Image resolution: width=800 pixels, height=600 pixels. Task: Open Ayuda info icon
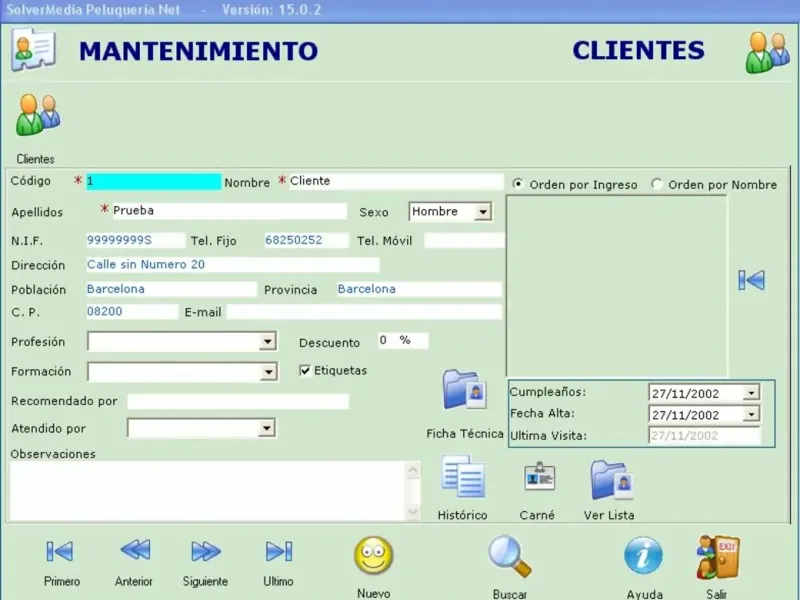[643, 556]
